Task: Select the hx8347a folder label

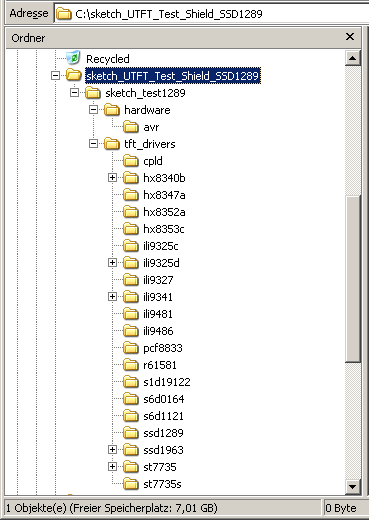Action: pos(164,195)
